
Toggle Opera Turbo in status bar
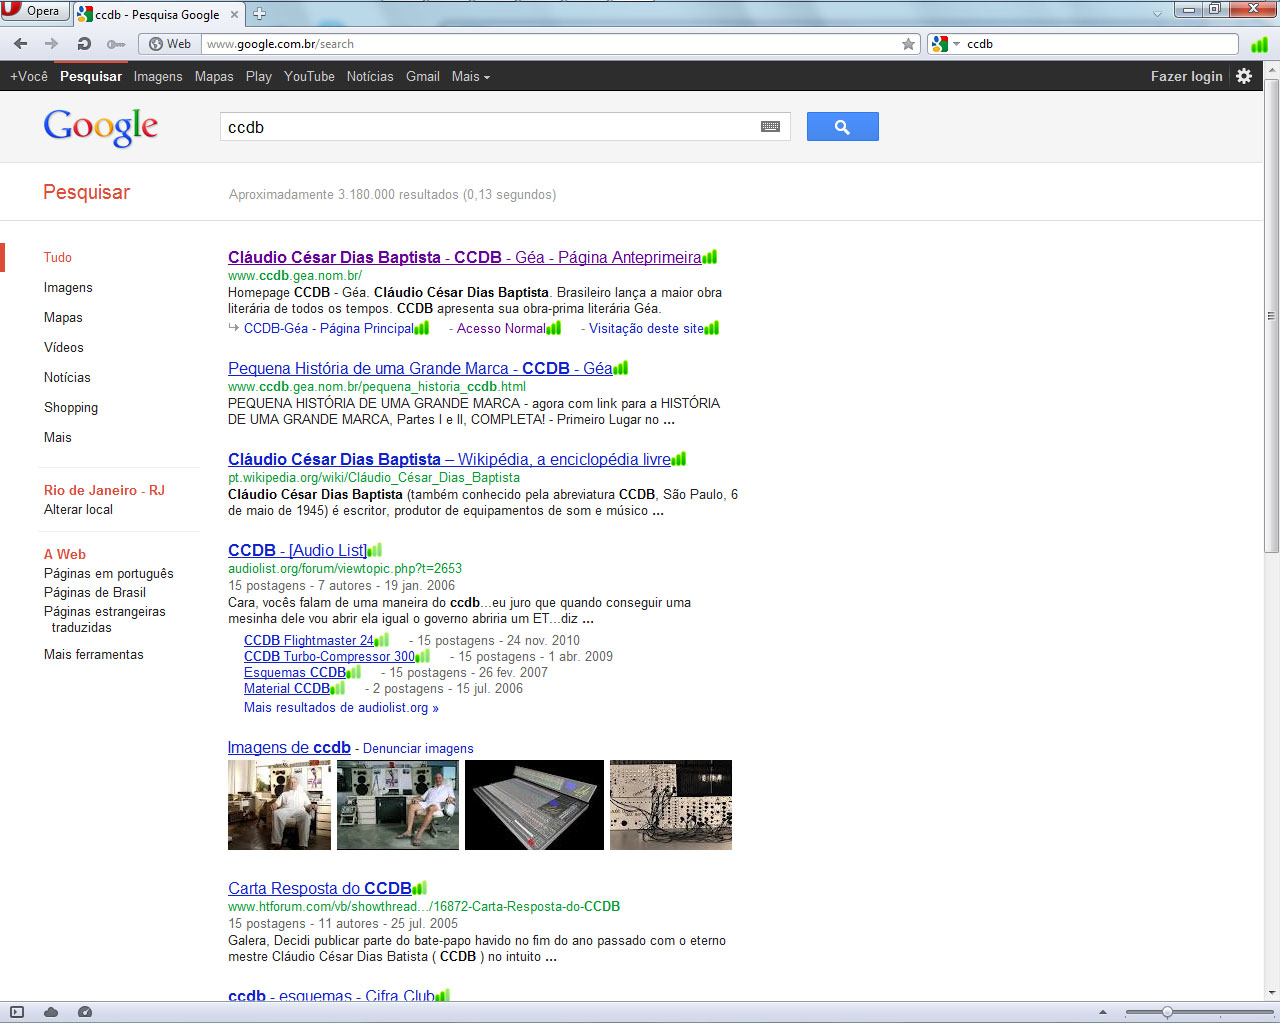click(85, 1012)
